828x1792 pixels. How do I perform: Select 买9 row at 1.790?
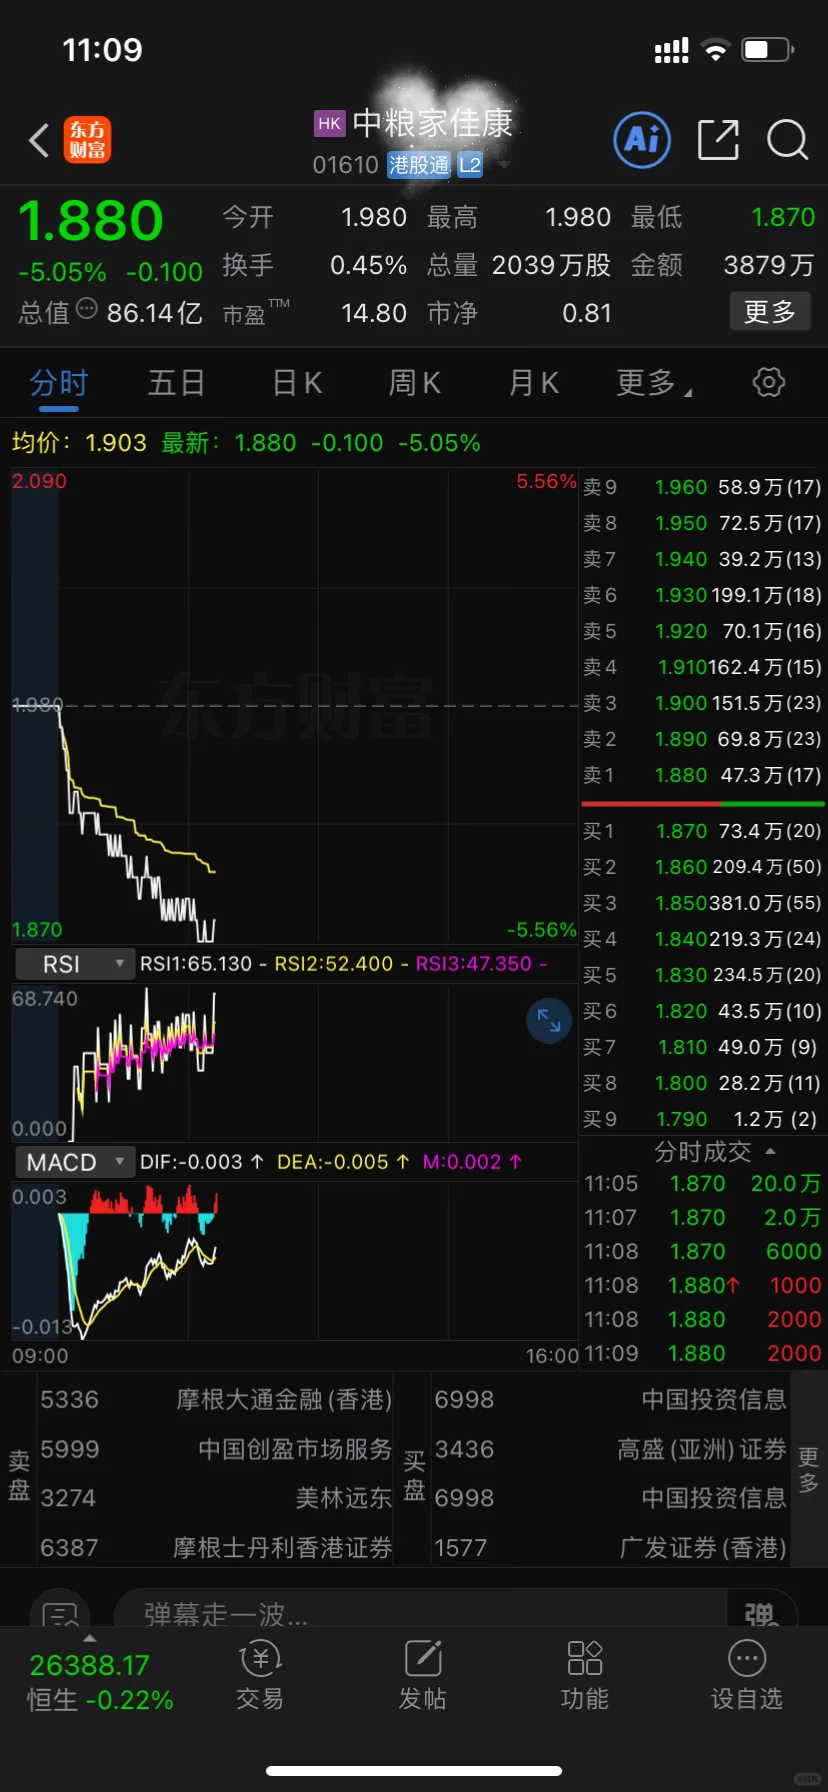tap(703, 1119)
